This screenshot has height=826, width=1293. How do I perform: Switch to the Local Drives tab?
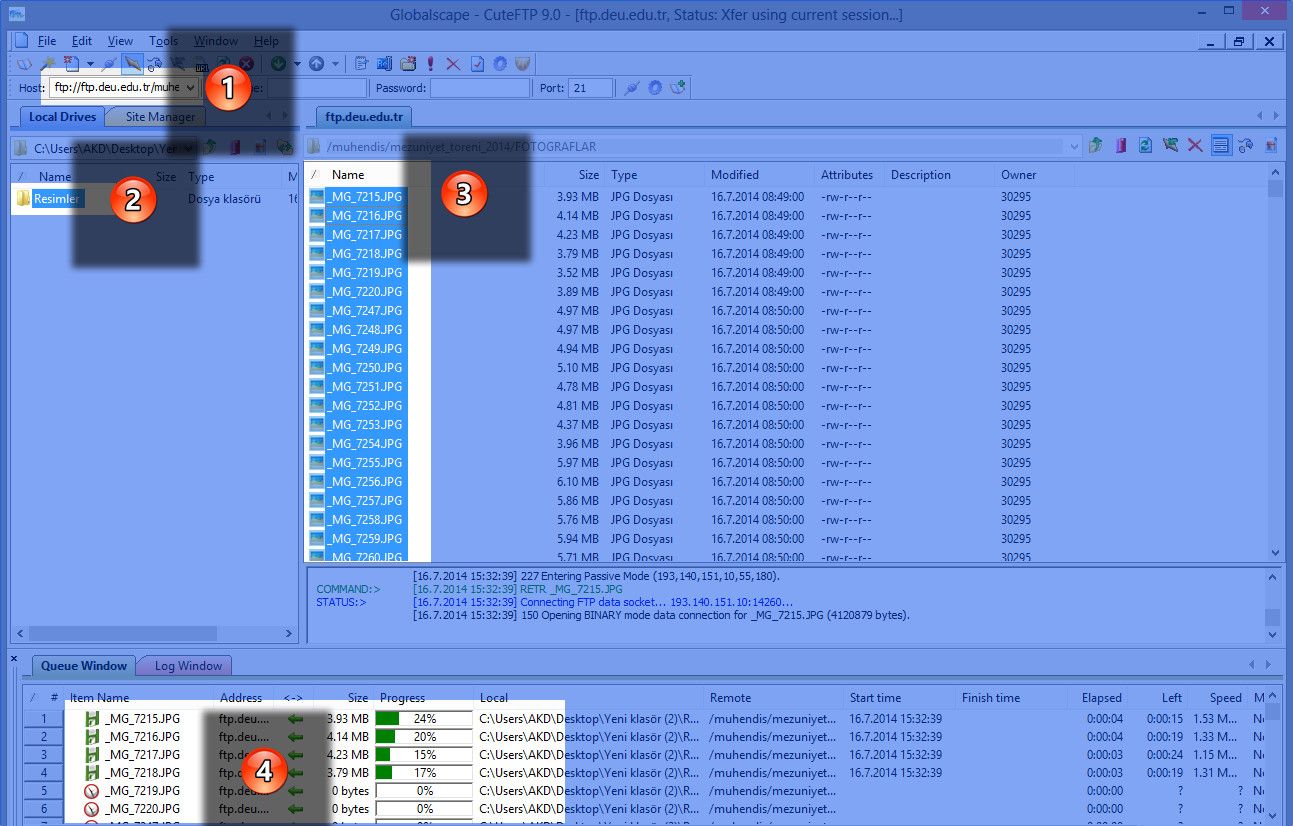coord(62,117)
